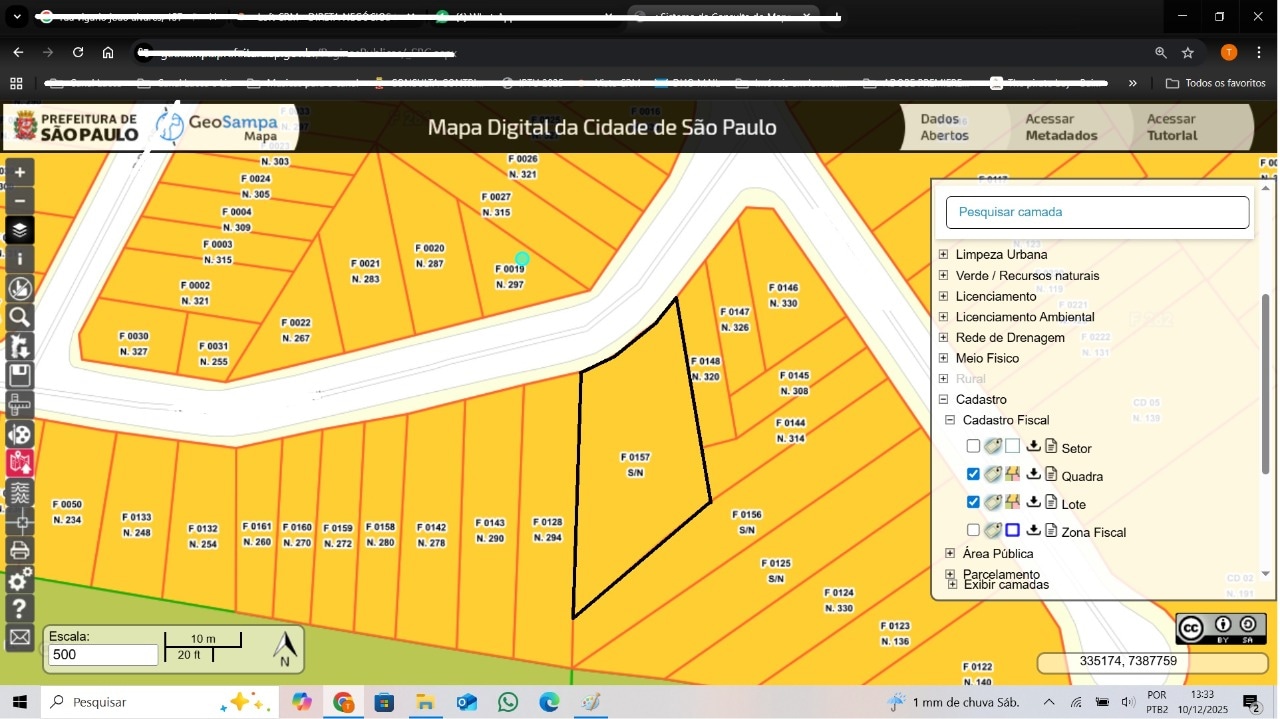Open the settings gears tool

tap(20, 580)
